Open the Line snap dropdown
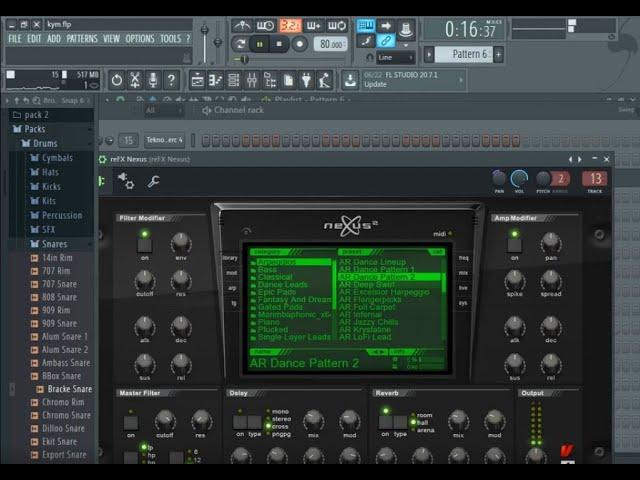The width and height of the screenshot is (640, 480). click(x=395, y=58)
